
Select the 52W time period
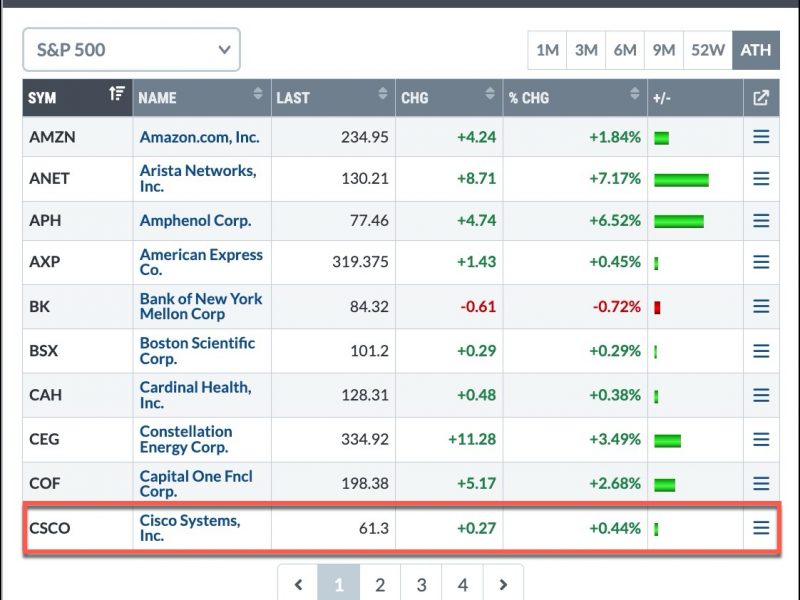coord(708,50)
